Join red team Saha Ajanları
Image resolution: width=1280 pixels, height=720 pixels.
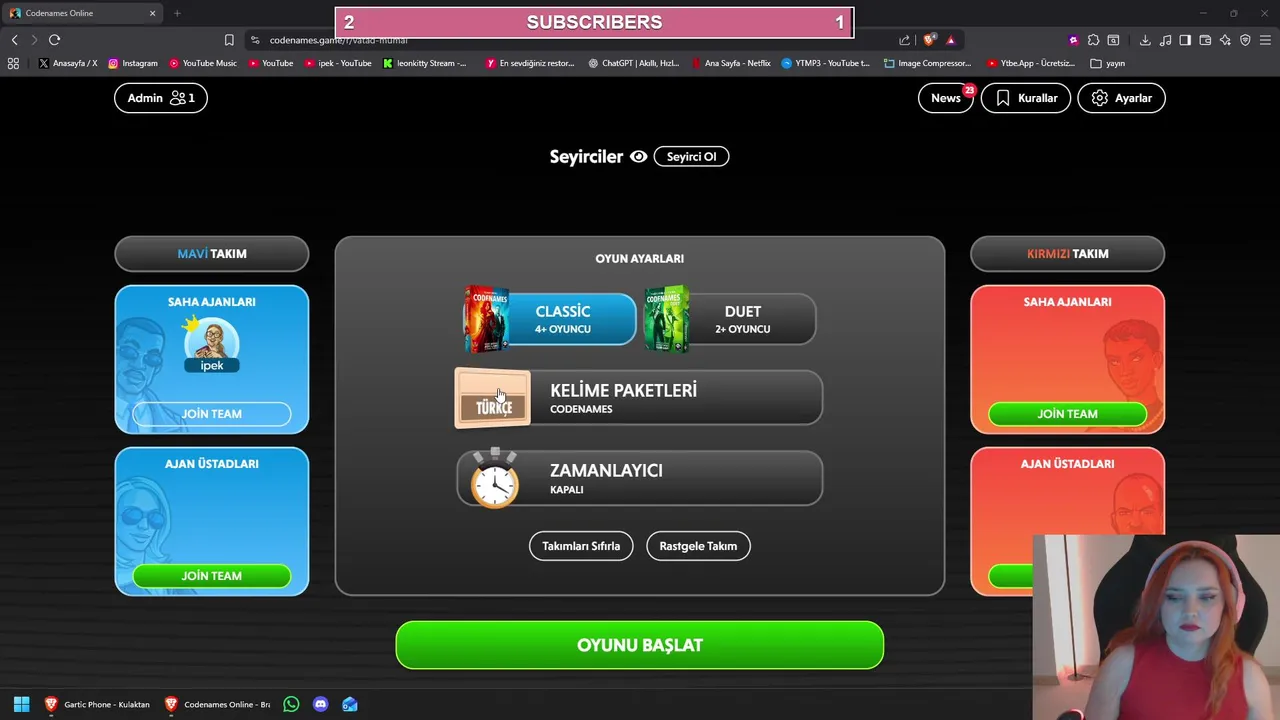[x=1067, y=414]
